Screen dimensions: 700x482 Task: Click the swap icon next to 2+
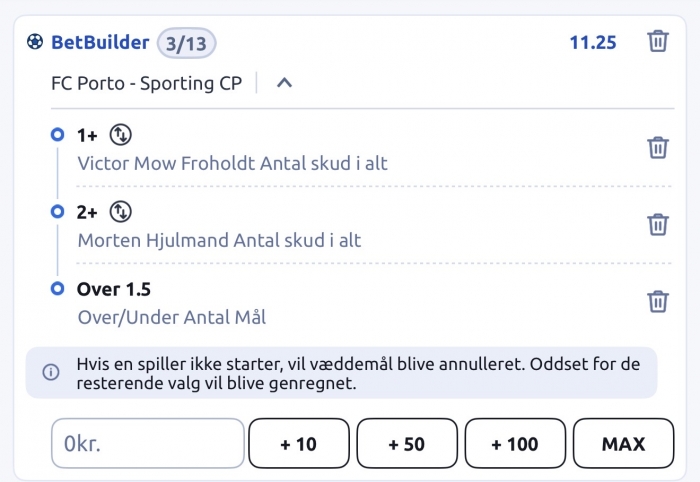click(120, 212)
